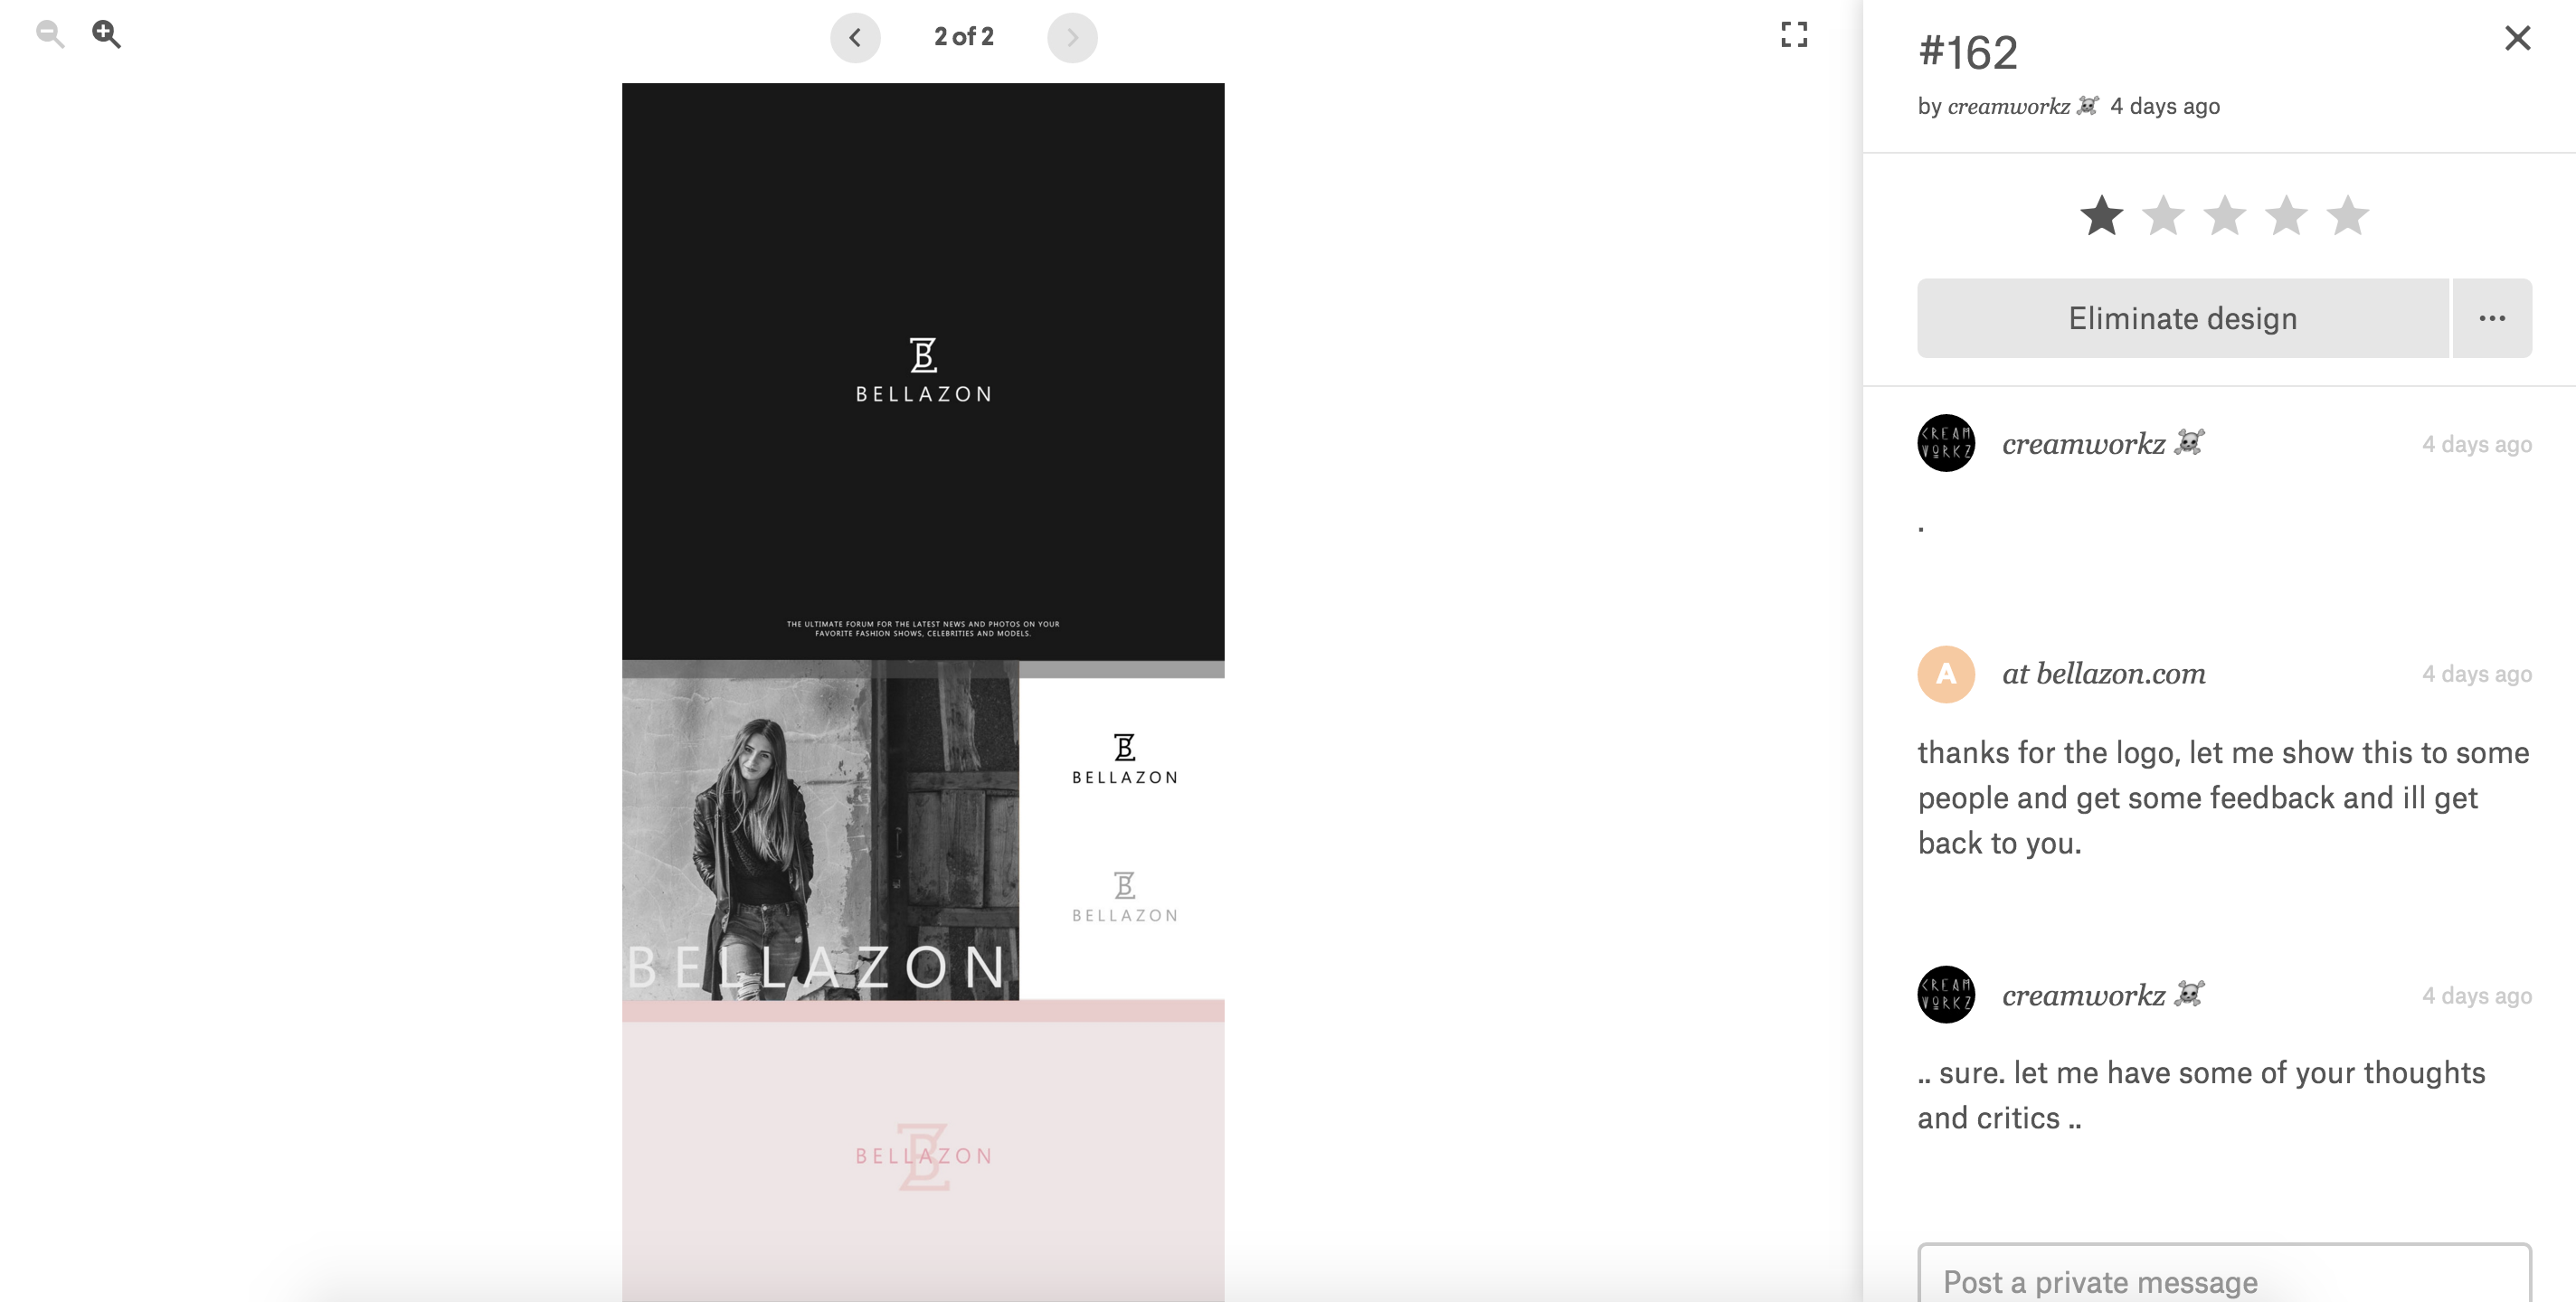Open the at bellazon.com commenter name
This screenshot has width=2576, height=1302.
tap(2103, 674)
